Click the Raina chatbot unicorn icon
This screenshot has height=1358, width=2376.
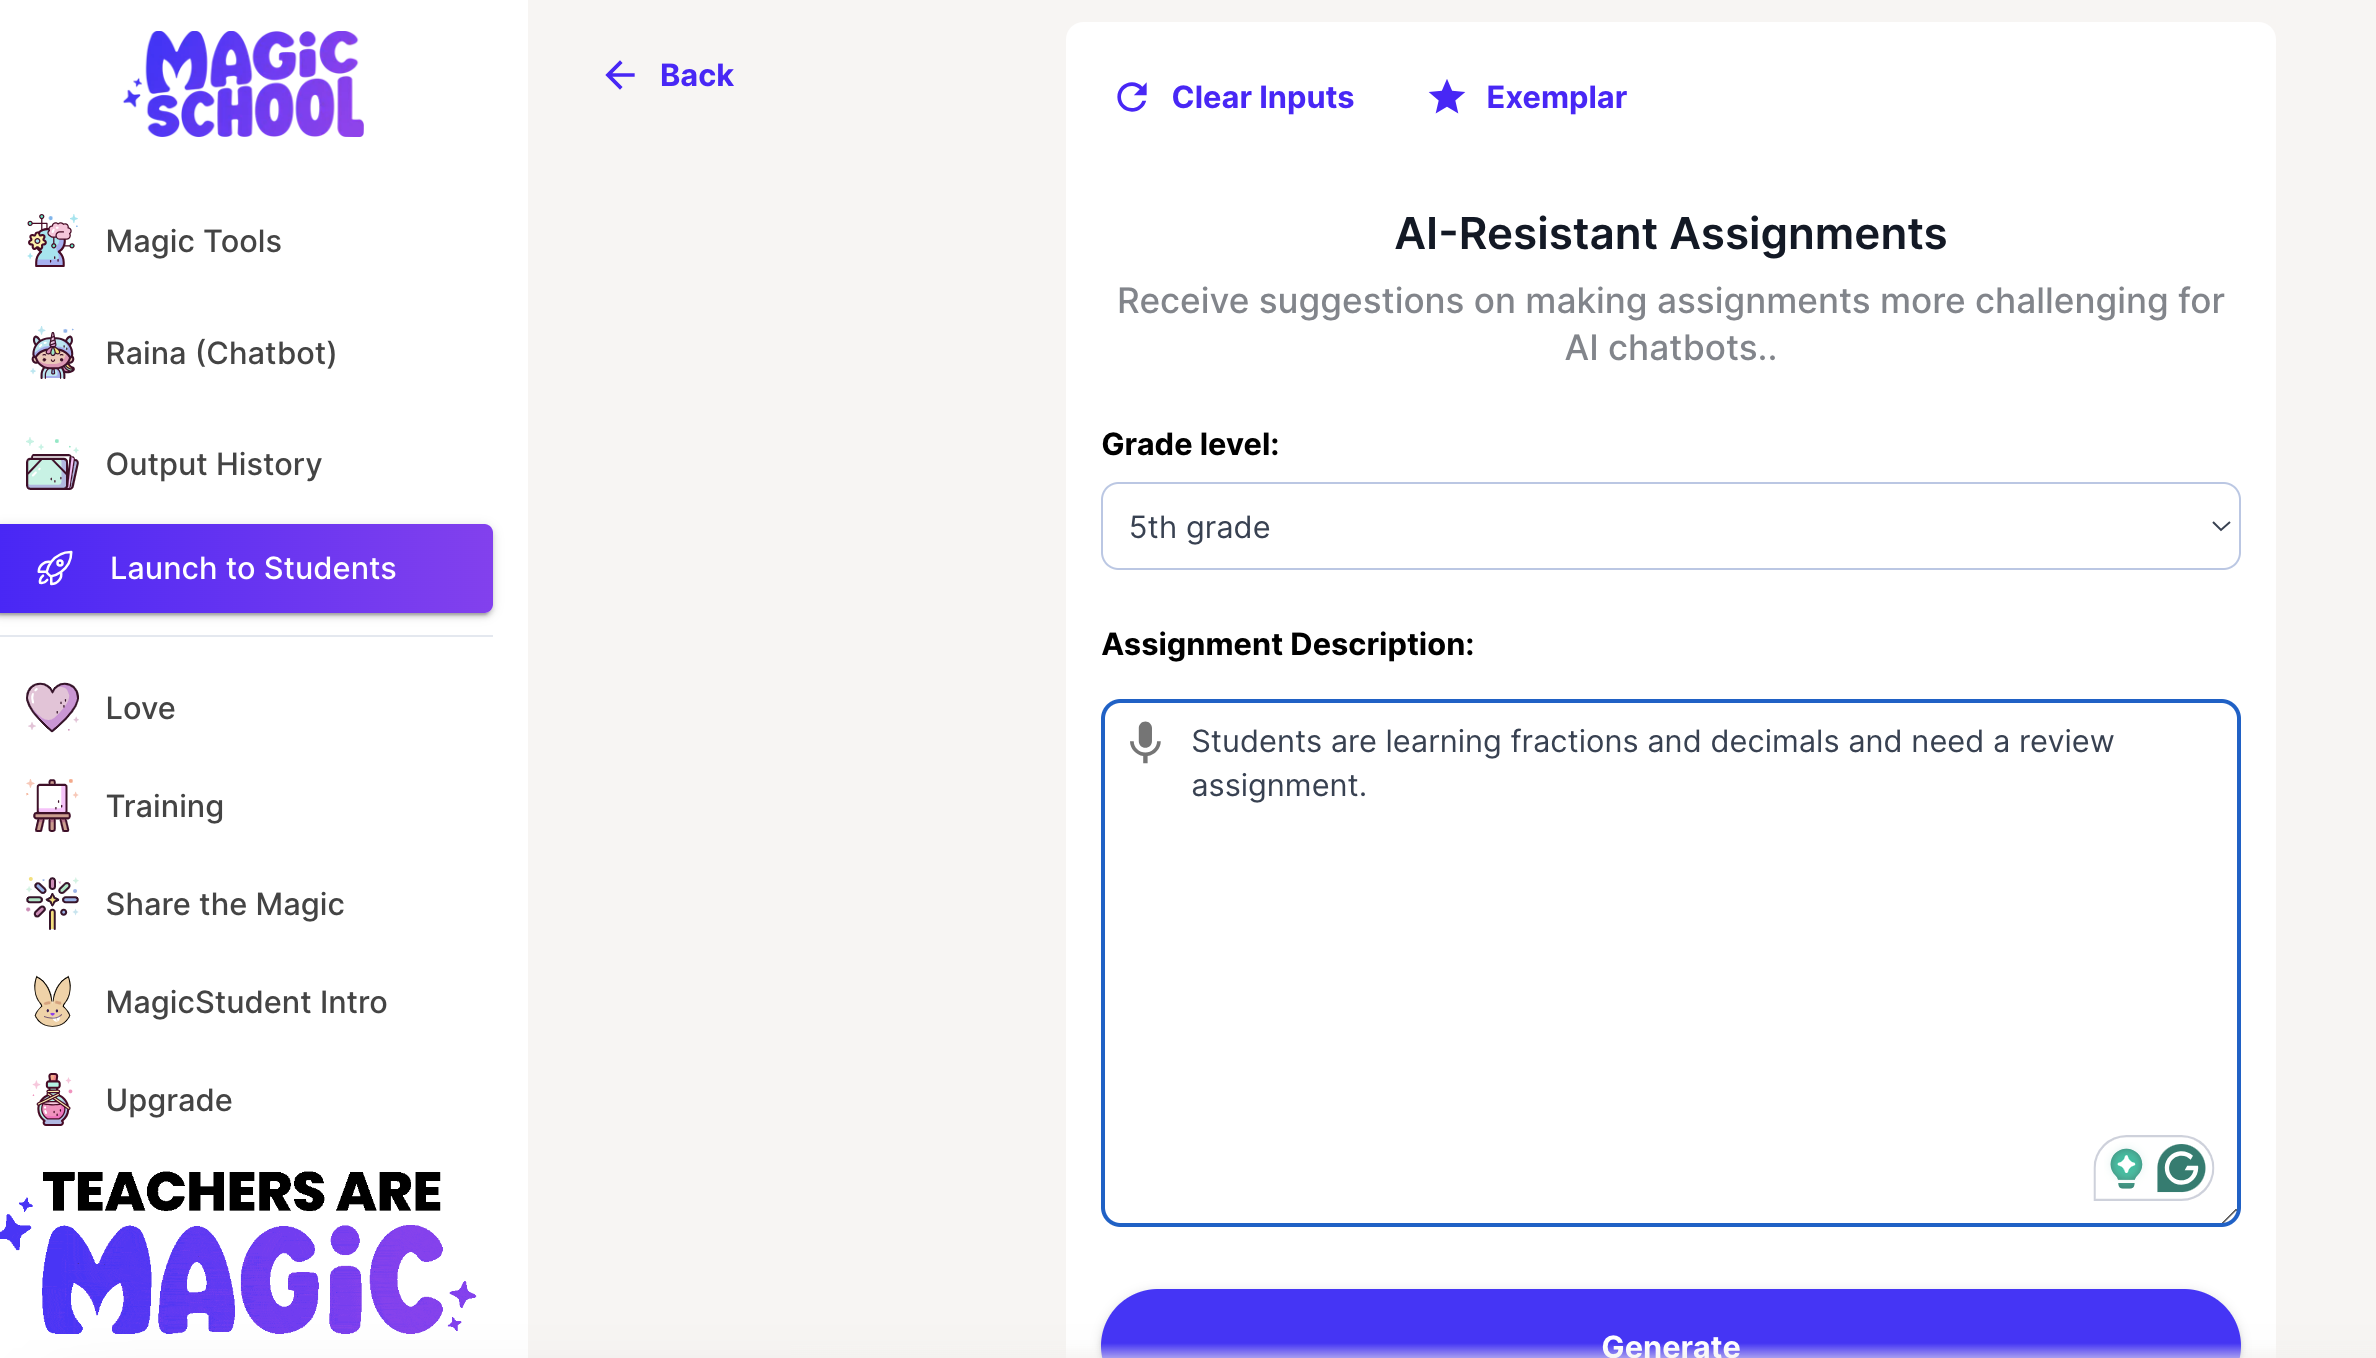[x=52, y=353]
